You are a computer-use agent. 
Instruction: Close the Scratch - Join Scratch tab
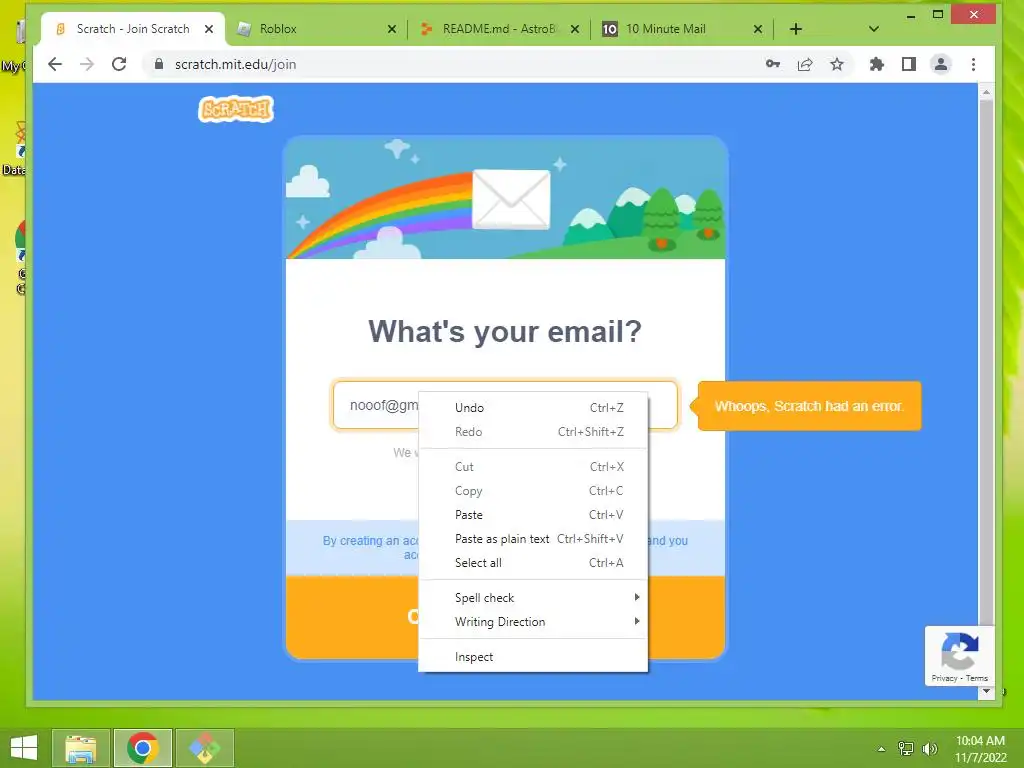(209, 29)
